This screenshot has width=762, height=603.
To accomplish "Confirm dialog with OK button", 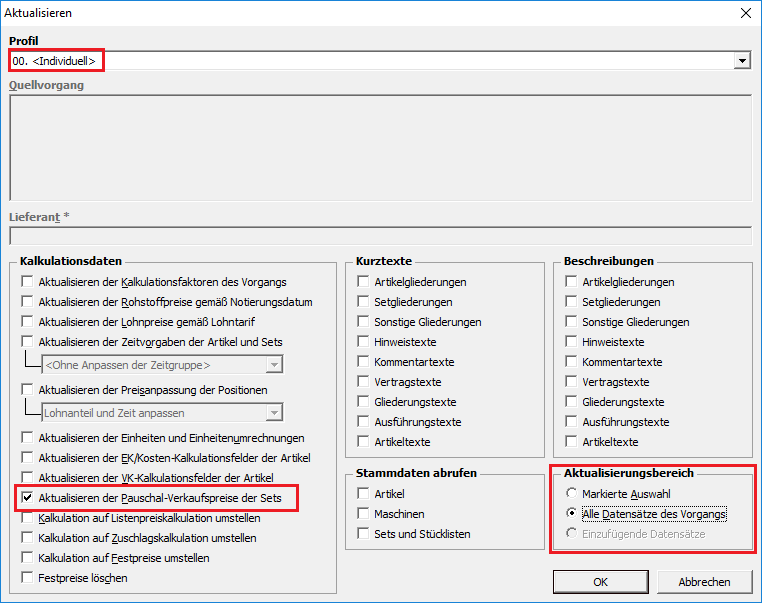I will [600, 582].
